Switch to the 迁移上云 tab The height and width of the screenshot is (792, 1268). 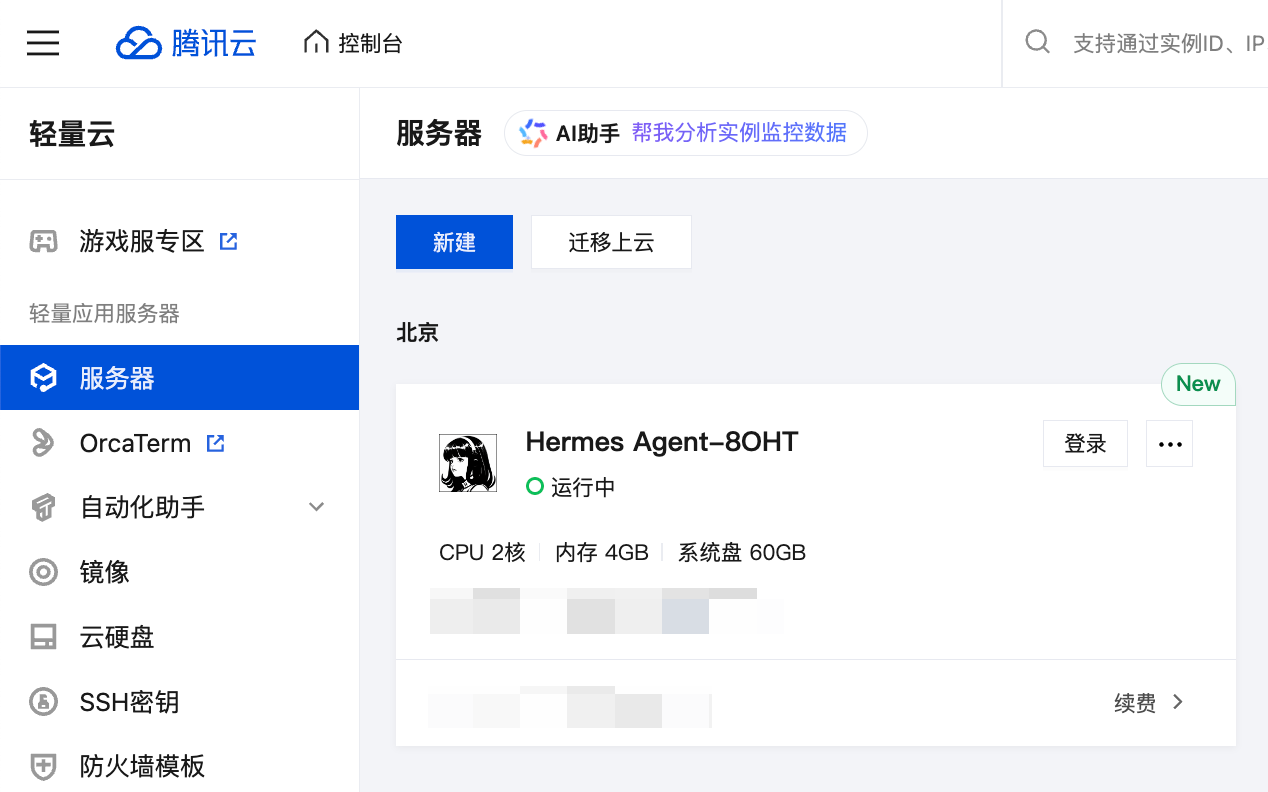point(610,242)
